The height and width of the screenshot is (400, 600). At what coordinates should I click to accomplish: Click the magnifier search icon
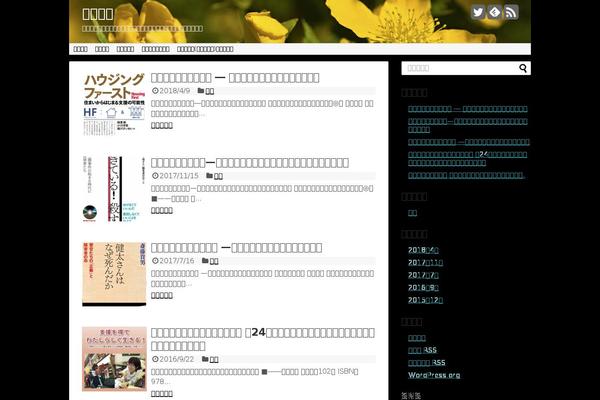(523, 68)
